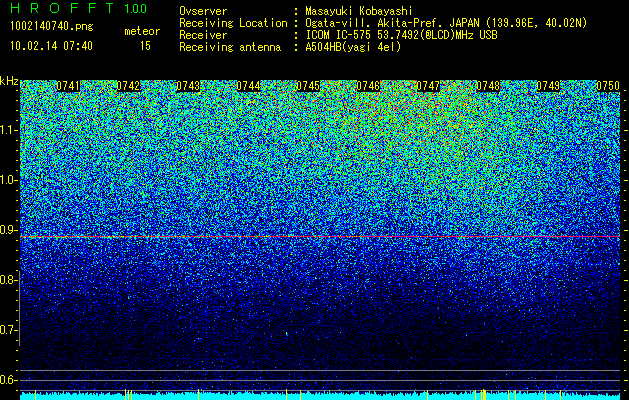Click the 0743 time marker label

click(188, 86)
